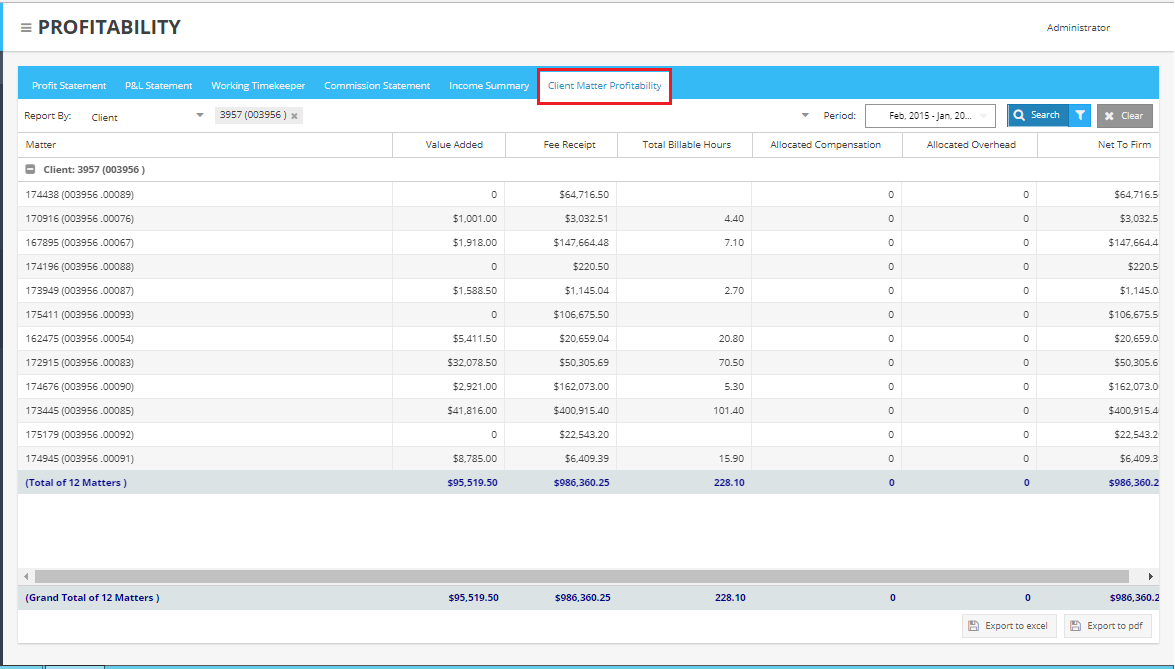Expand the client selection dropdown arrow

click(806, 115)
